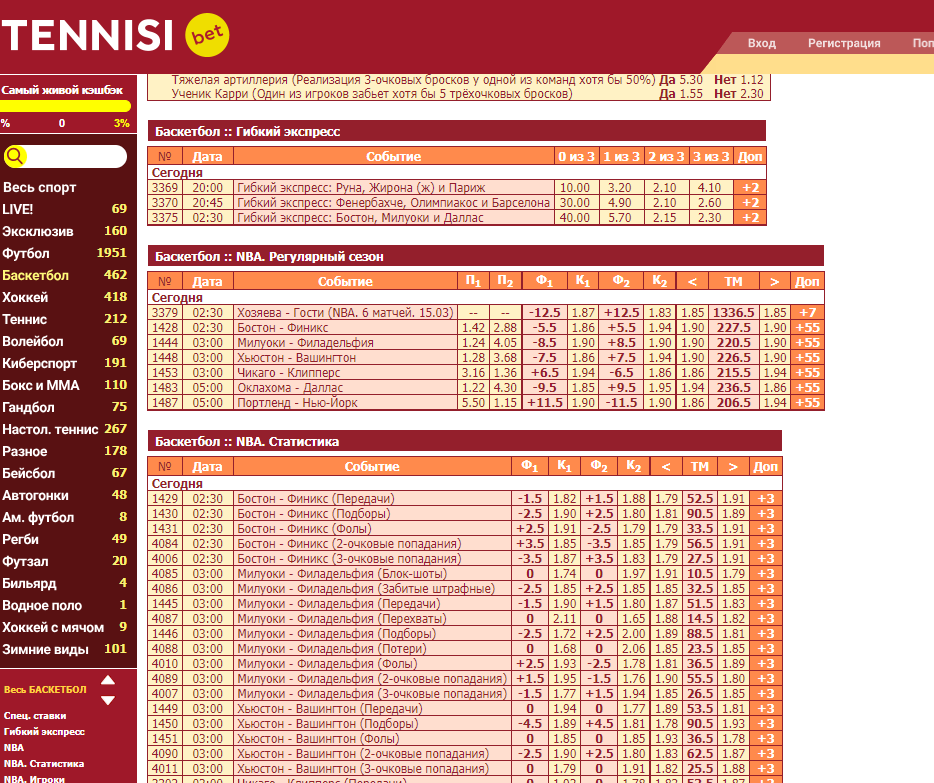
Task: Select 4.90 odds in Фенербахче express row
Action: (x=620, y=202)
